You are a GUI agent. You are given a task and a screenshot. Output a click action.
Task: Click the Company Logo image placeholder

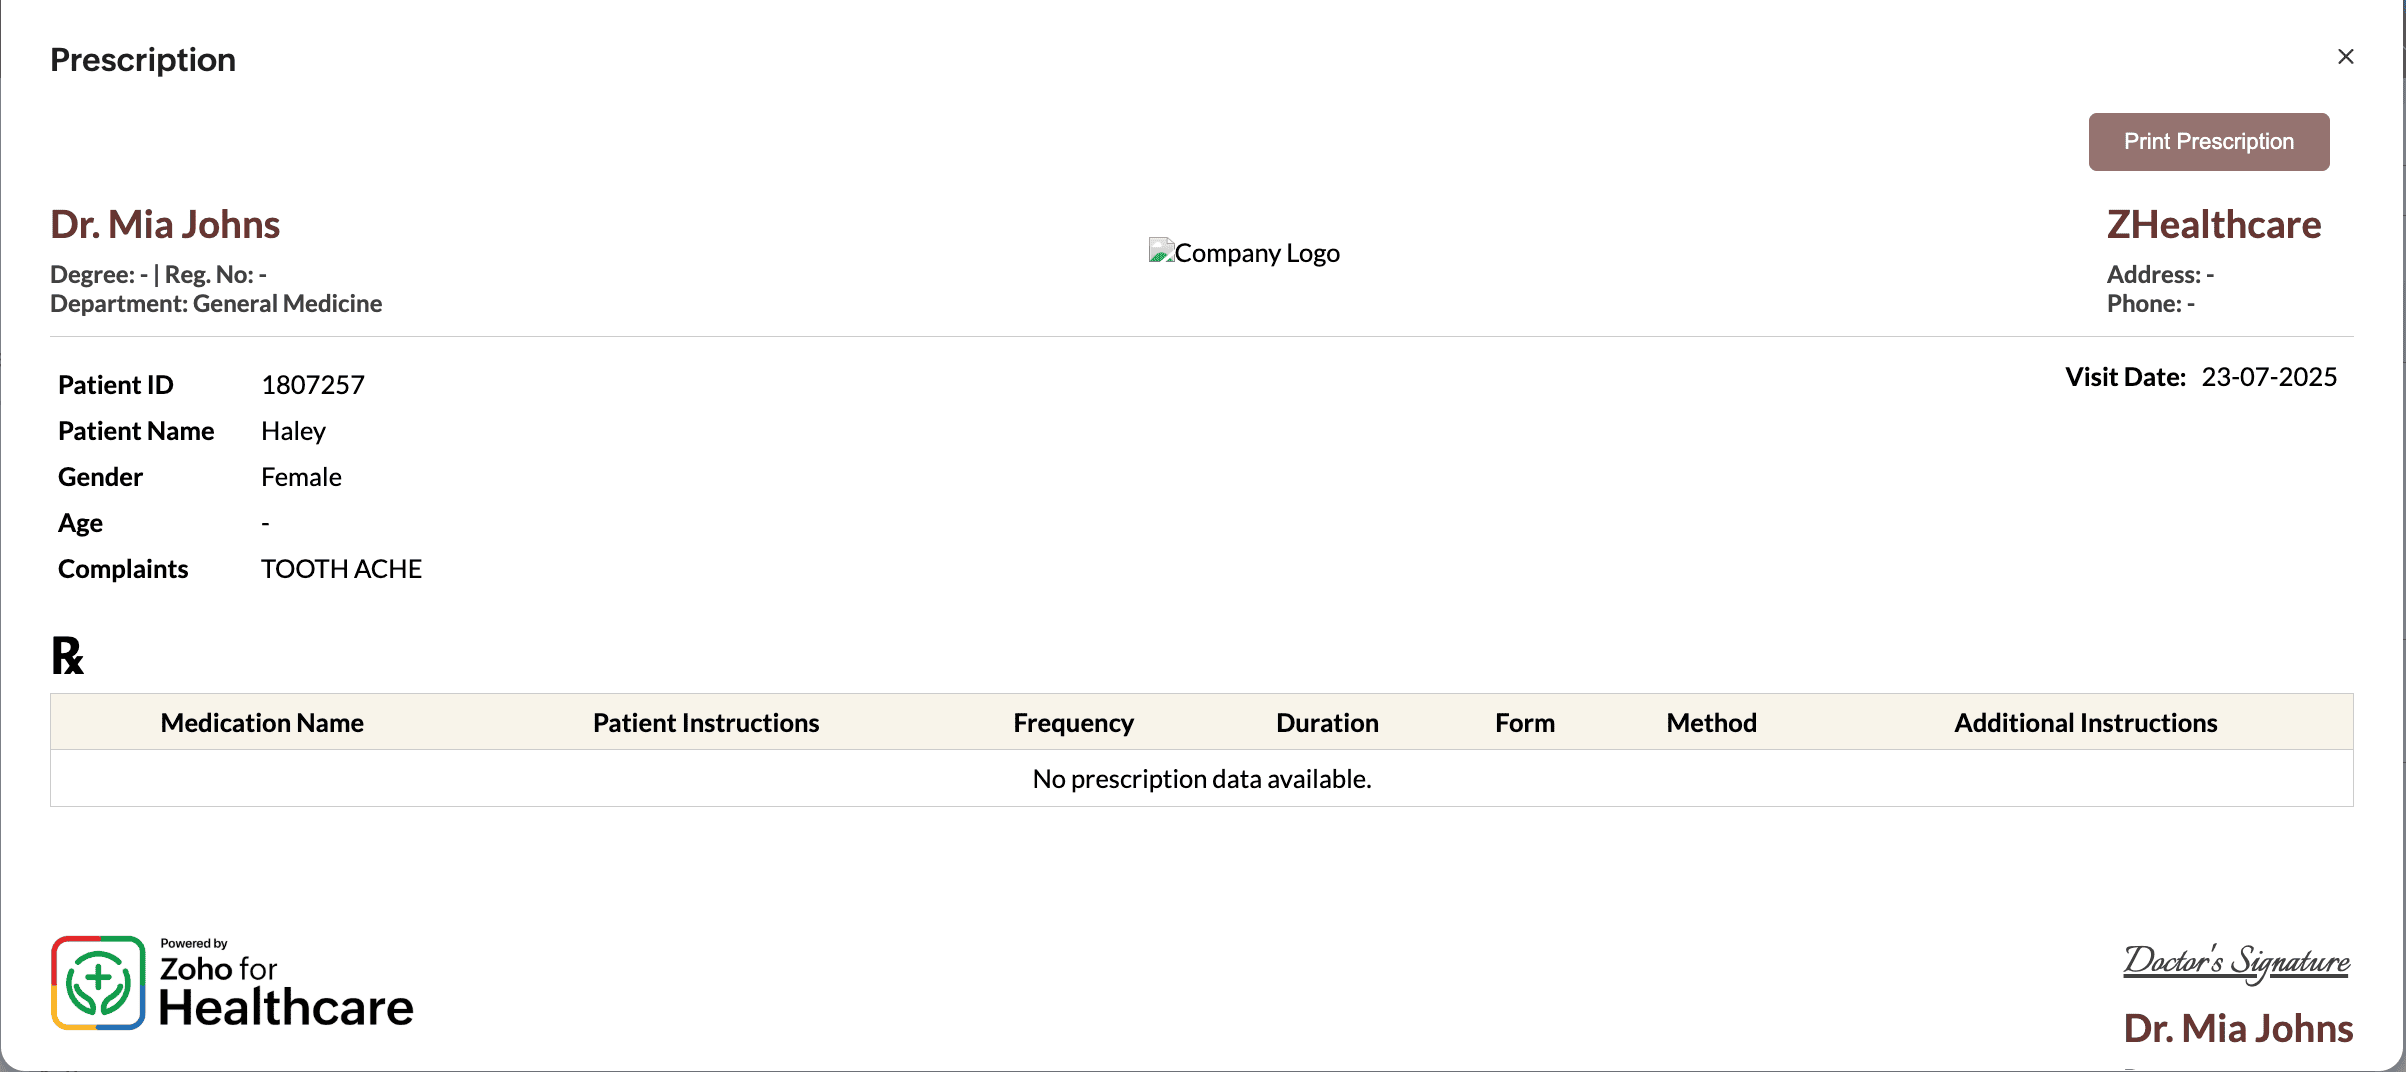point(1243,253)
